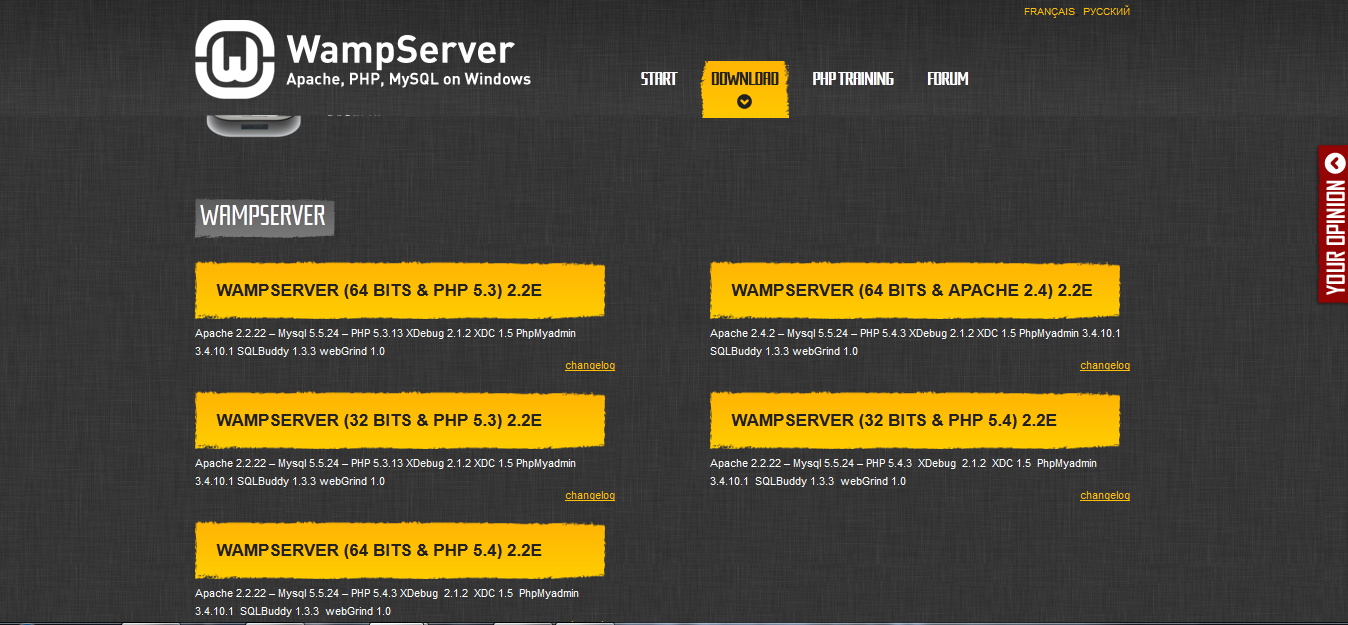This screenshot has width=1348, height=625.
Task: Go to the PHP Training page
Action: tap(852, 79)
